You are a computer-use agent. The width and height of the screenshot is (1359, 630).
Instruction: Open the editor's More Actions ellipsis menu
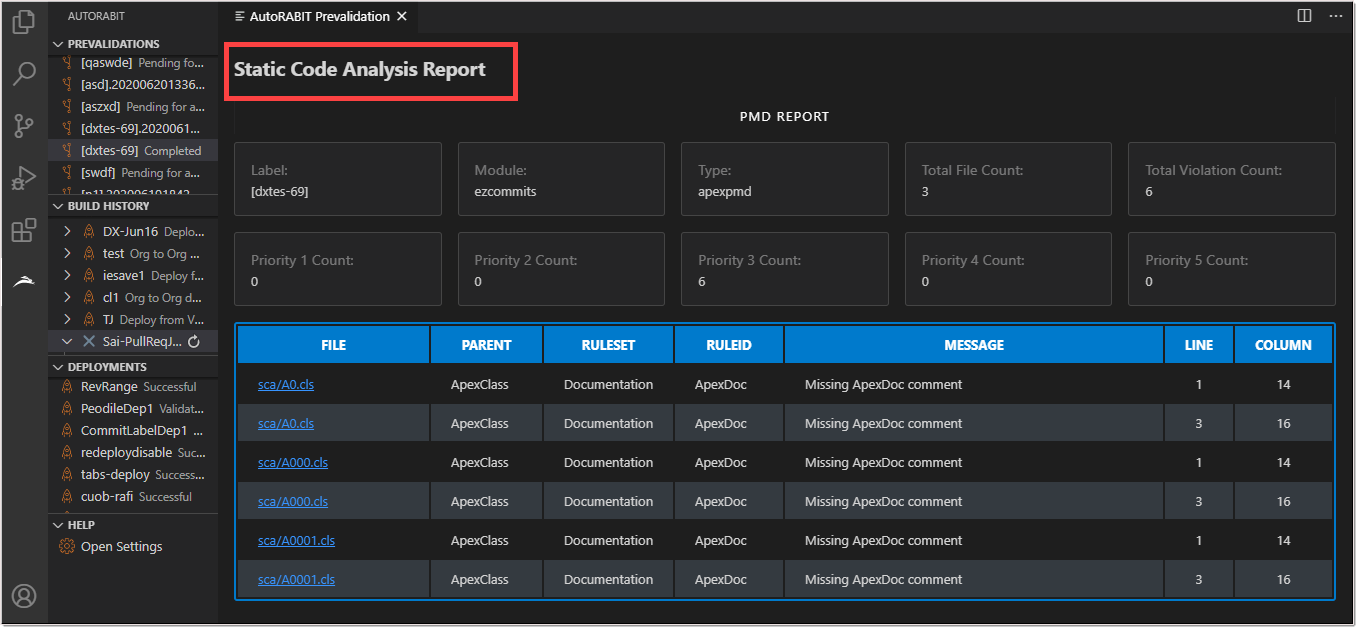[1336, 15]
